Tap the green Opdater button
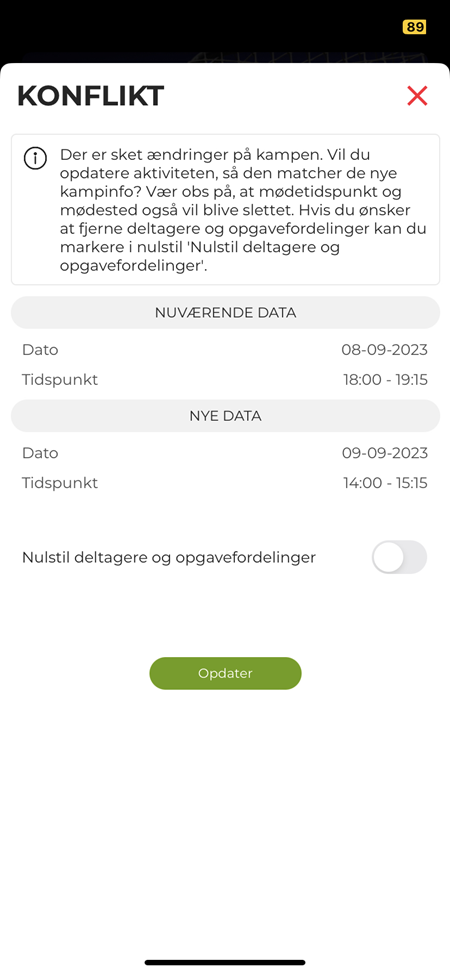The image size is (450, 974). tap(225, 673)
